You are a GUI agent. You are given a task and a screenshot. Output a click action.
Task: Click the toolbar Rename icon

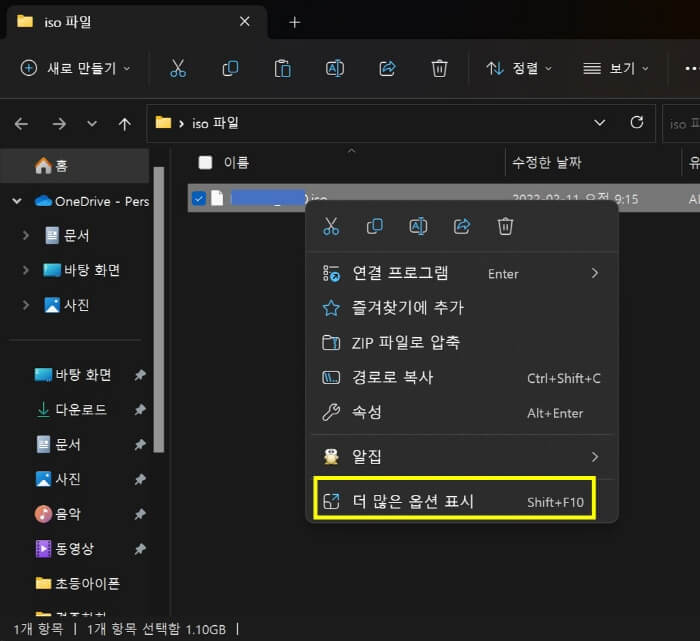pyautogui.click(x=335, y=68)
